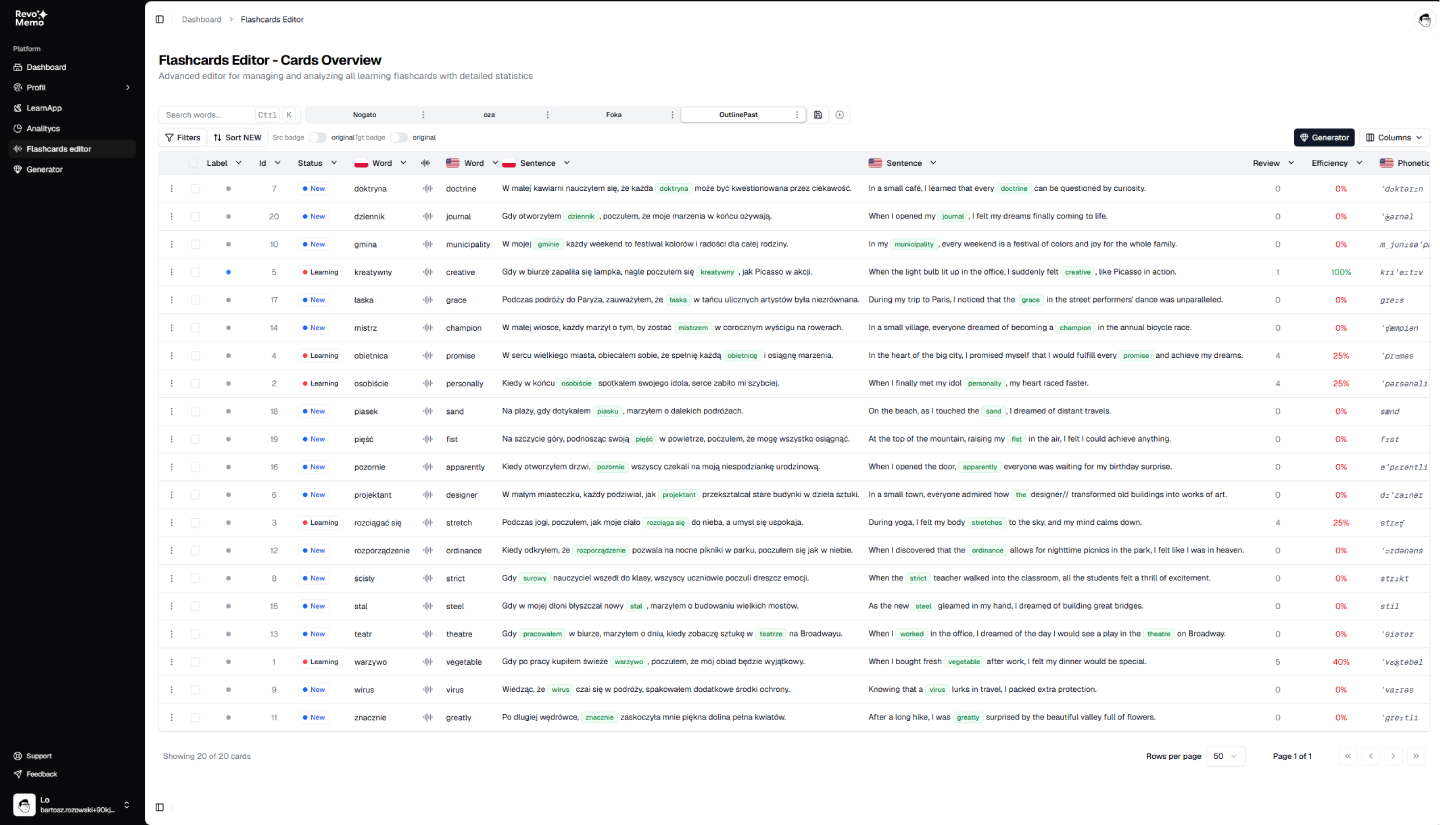Select Flashcards editor in the sidebar
1440x825 pixels.
pyautogui.click(x=58, y=148)
